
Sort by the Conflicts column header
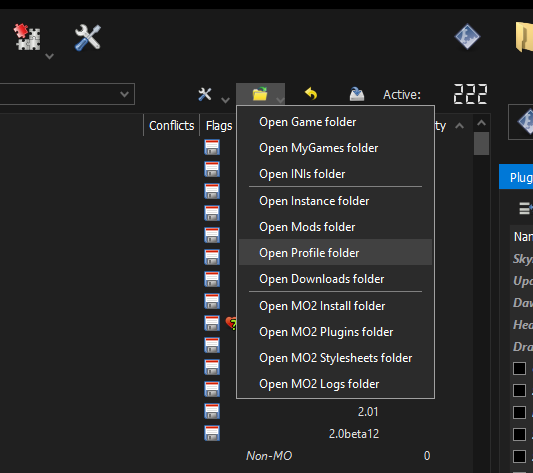(x=172, y=126)
